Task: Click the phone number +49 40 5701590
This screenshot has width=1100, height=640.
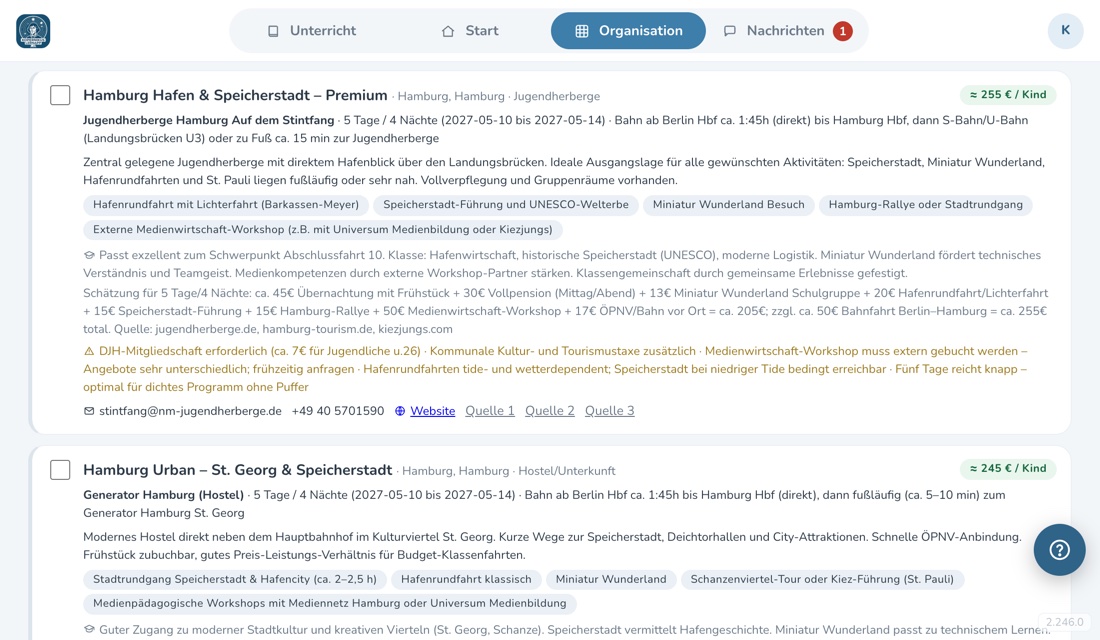Action: click(337, 411)
